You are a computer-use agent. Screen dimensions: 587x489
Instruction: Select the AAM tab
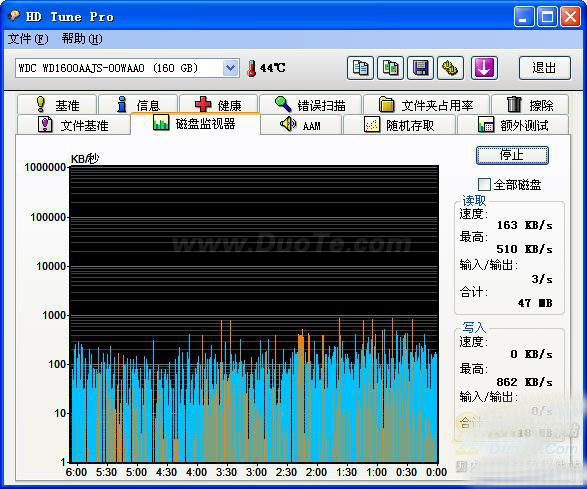click(301, 125)
